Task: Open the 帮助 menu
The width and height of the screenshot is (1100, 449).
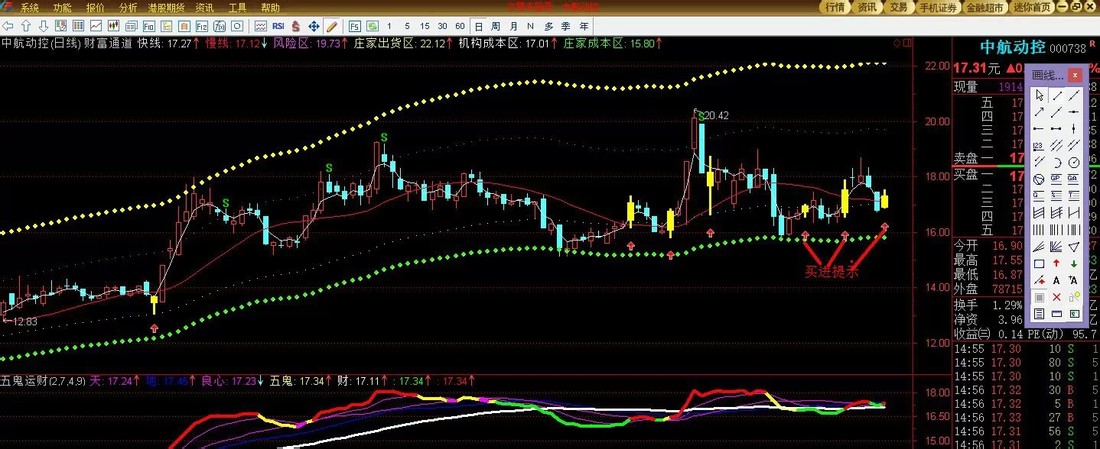Action: coord(270,8)
